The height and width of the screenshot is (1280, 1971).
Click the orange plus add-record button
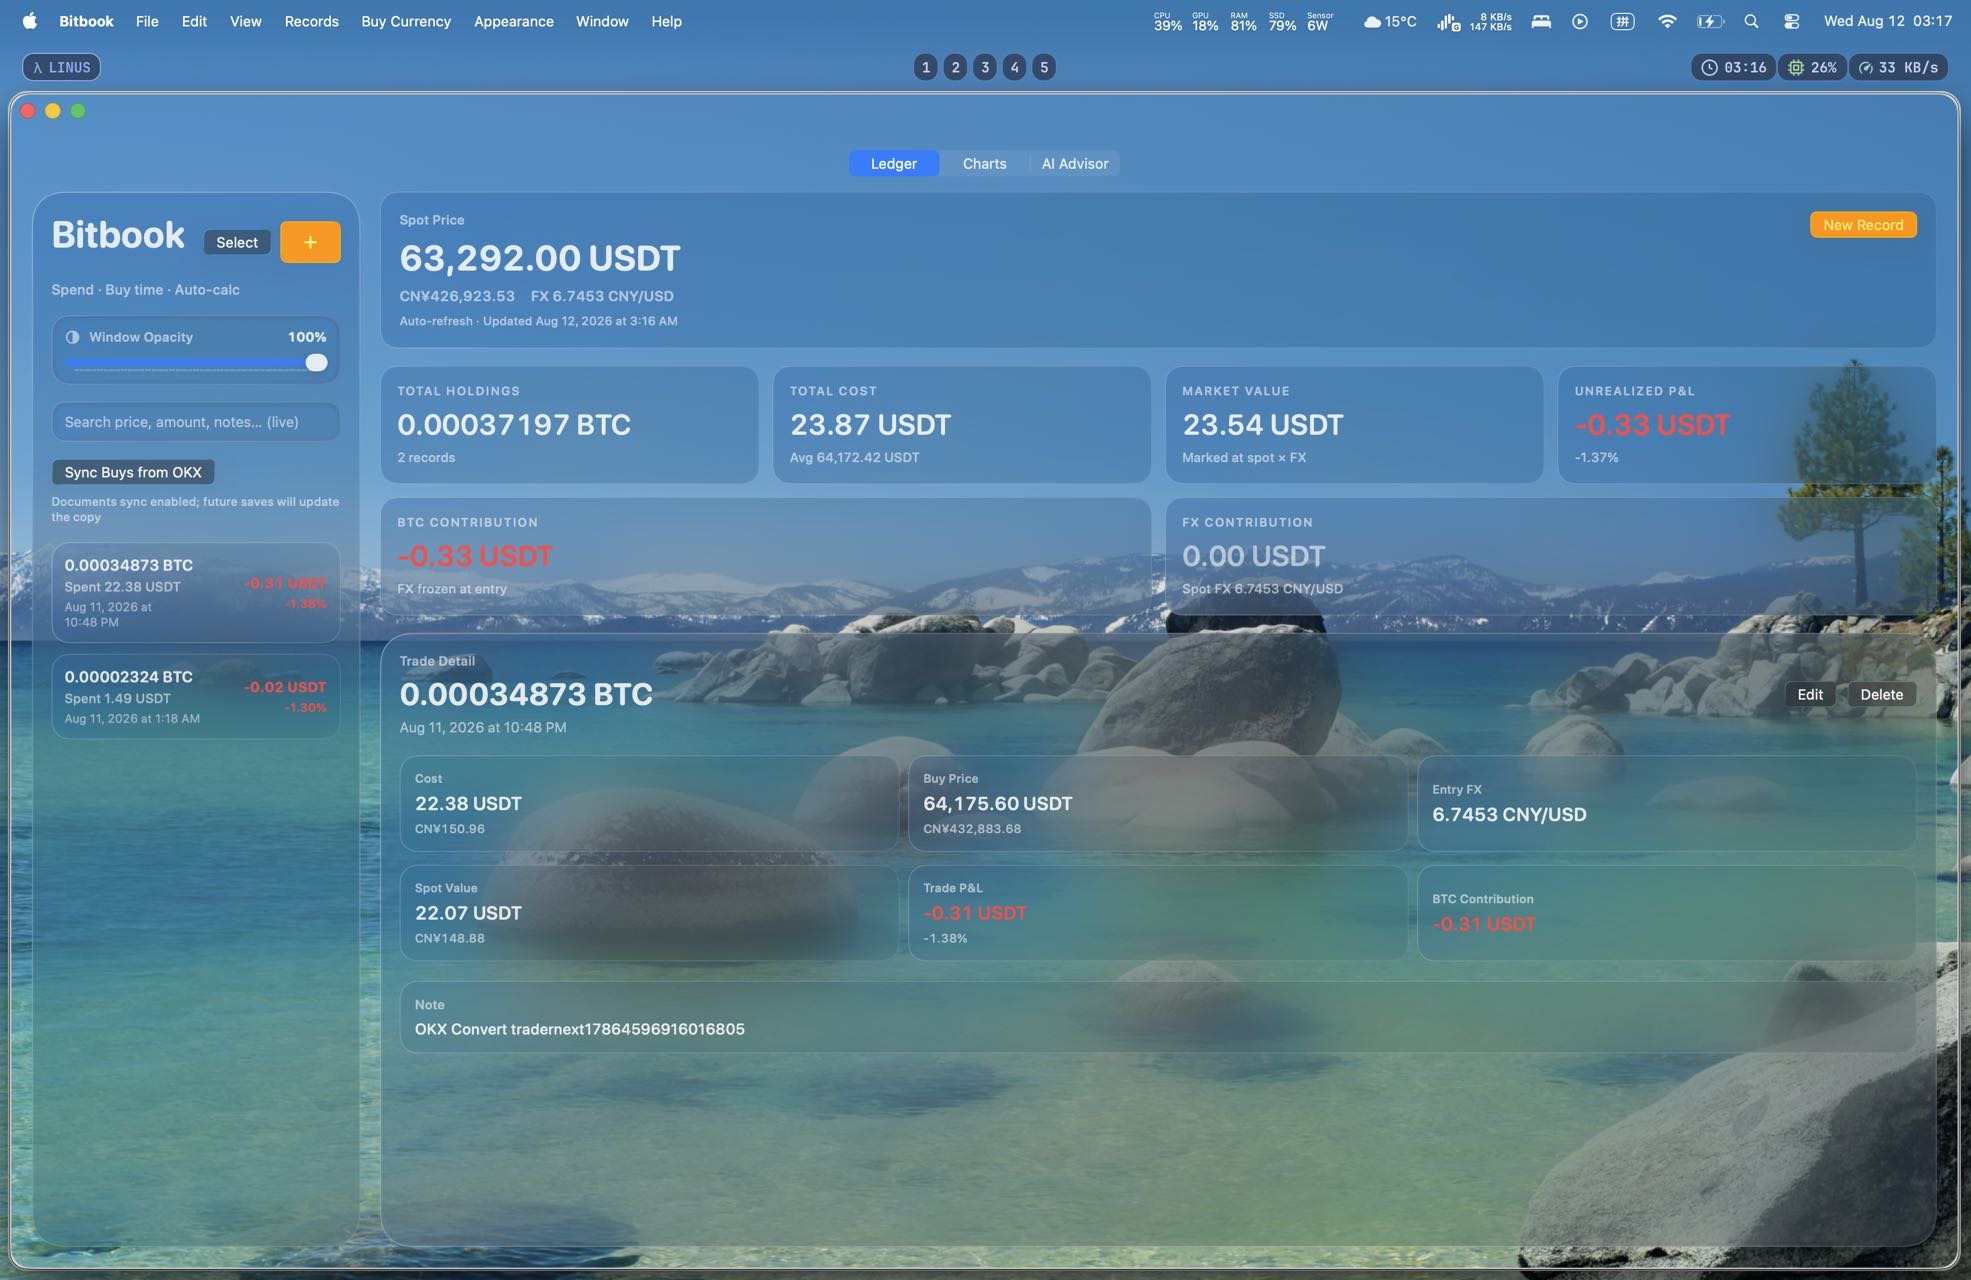pos(310,242)
